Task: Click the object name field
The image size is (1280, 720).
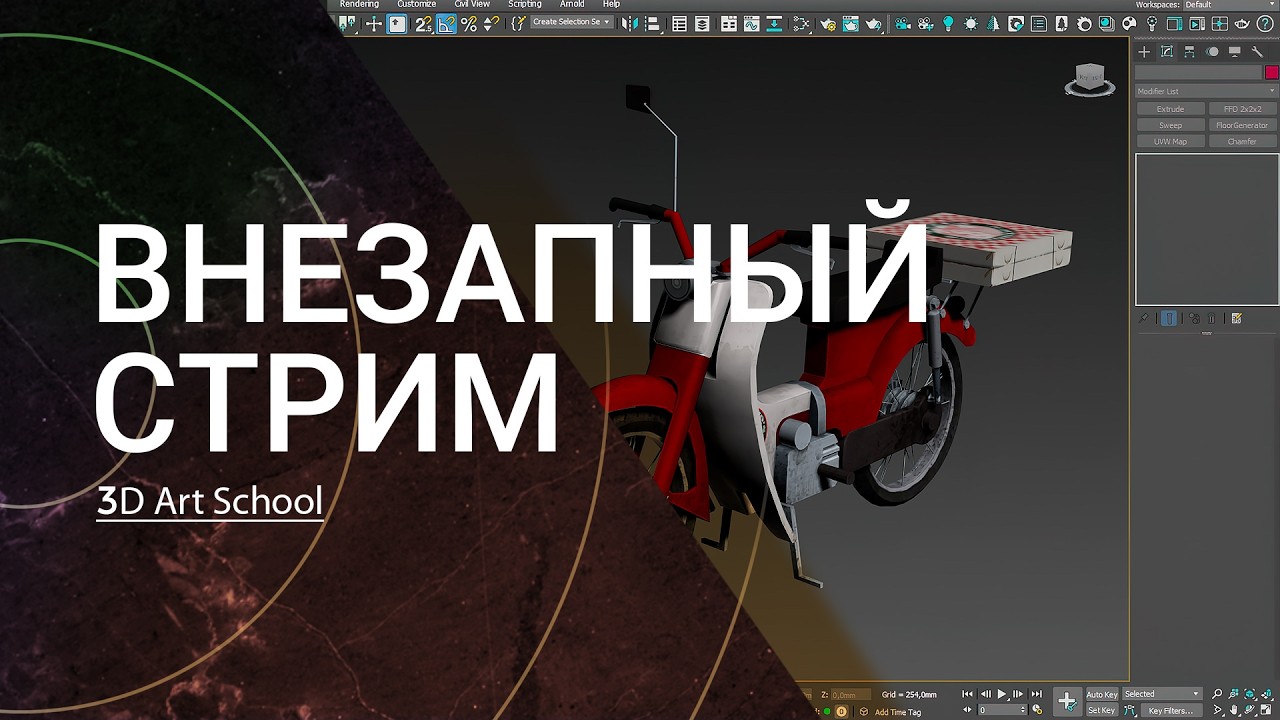Action: [x=1199, y=73]
